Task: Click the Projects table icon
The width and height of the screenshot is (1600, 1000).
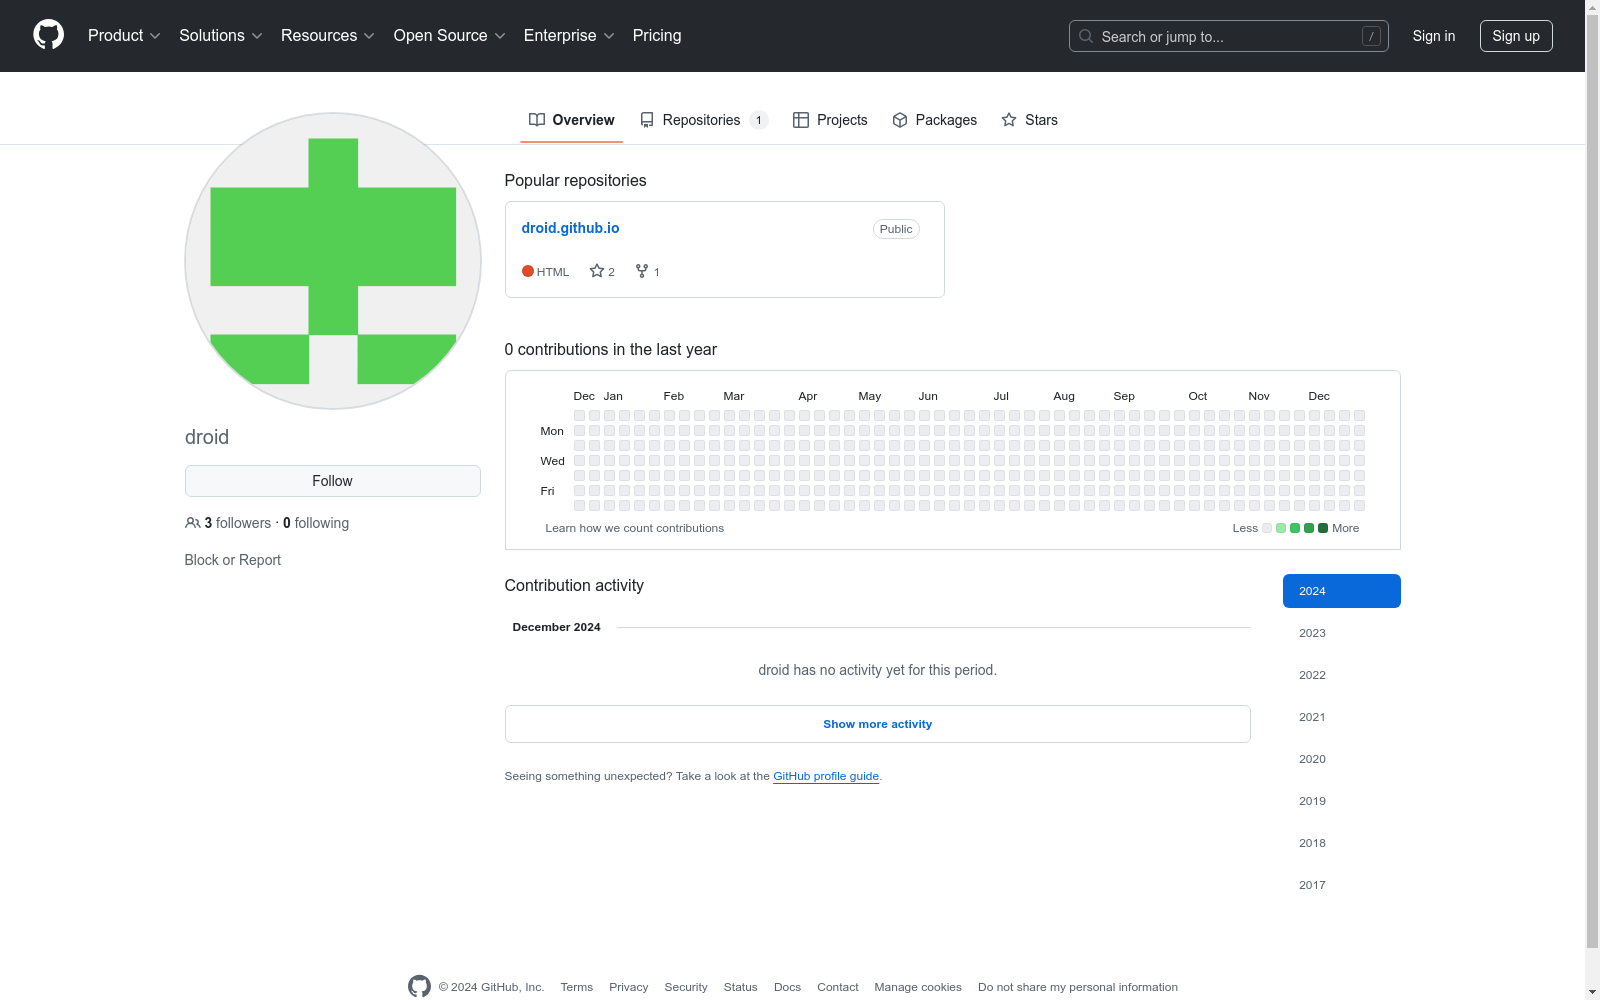Action: [801, 120]
